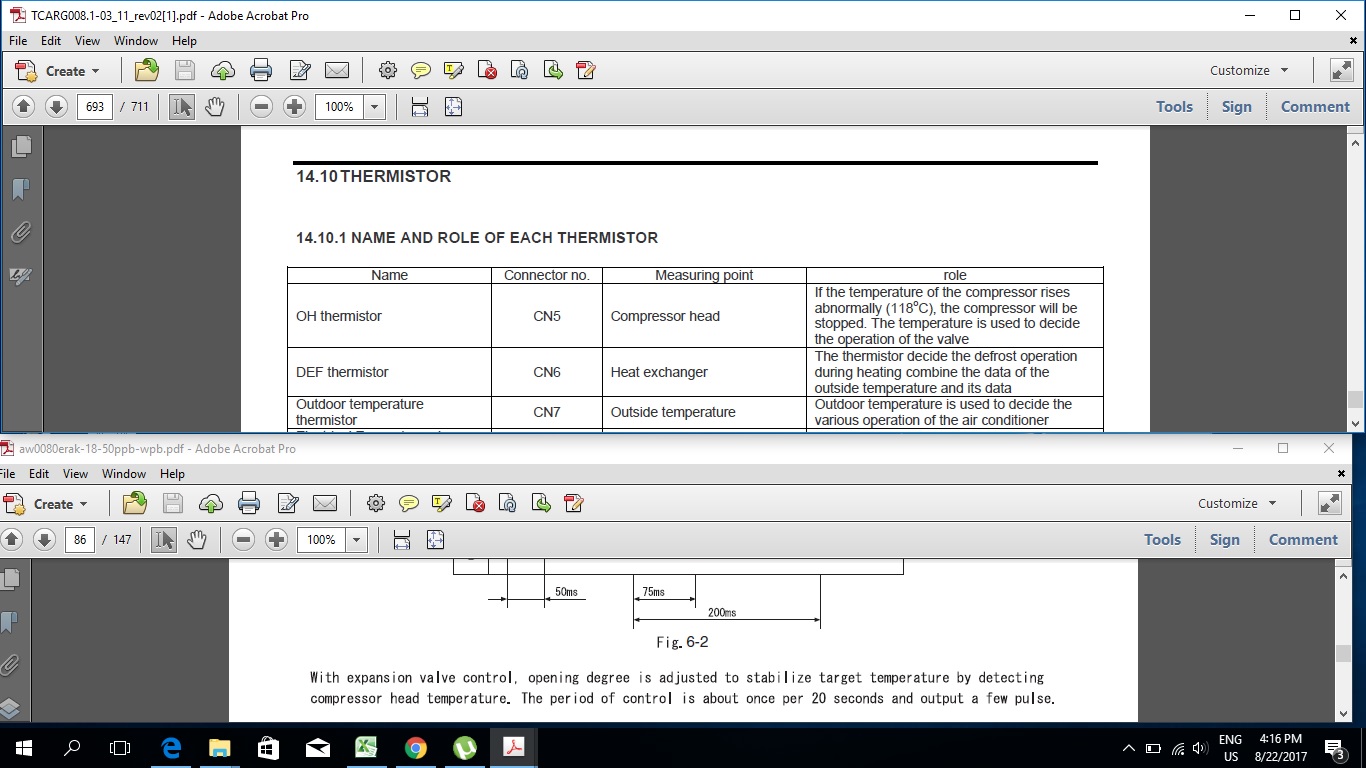
Task: Open the settings gear in top window toolbar
Action: pyautogui.click(x=388, y=70)
